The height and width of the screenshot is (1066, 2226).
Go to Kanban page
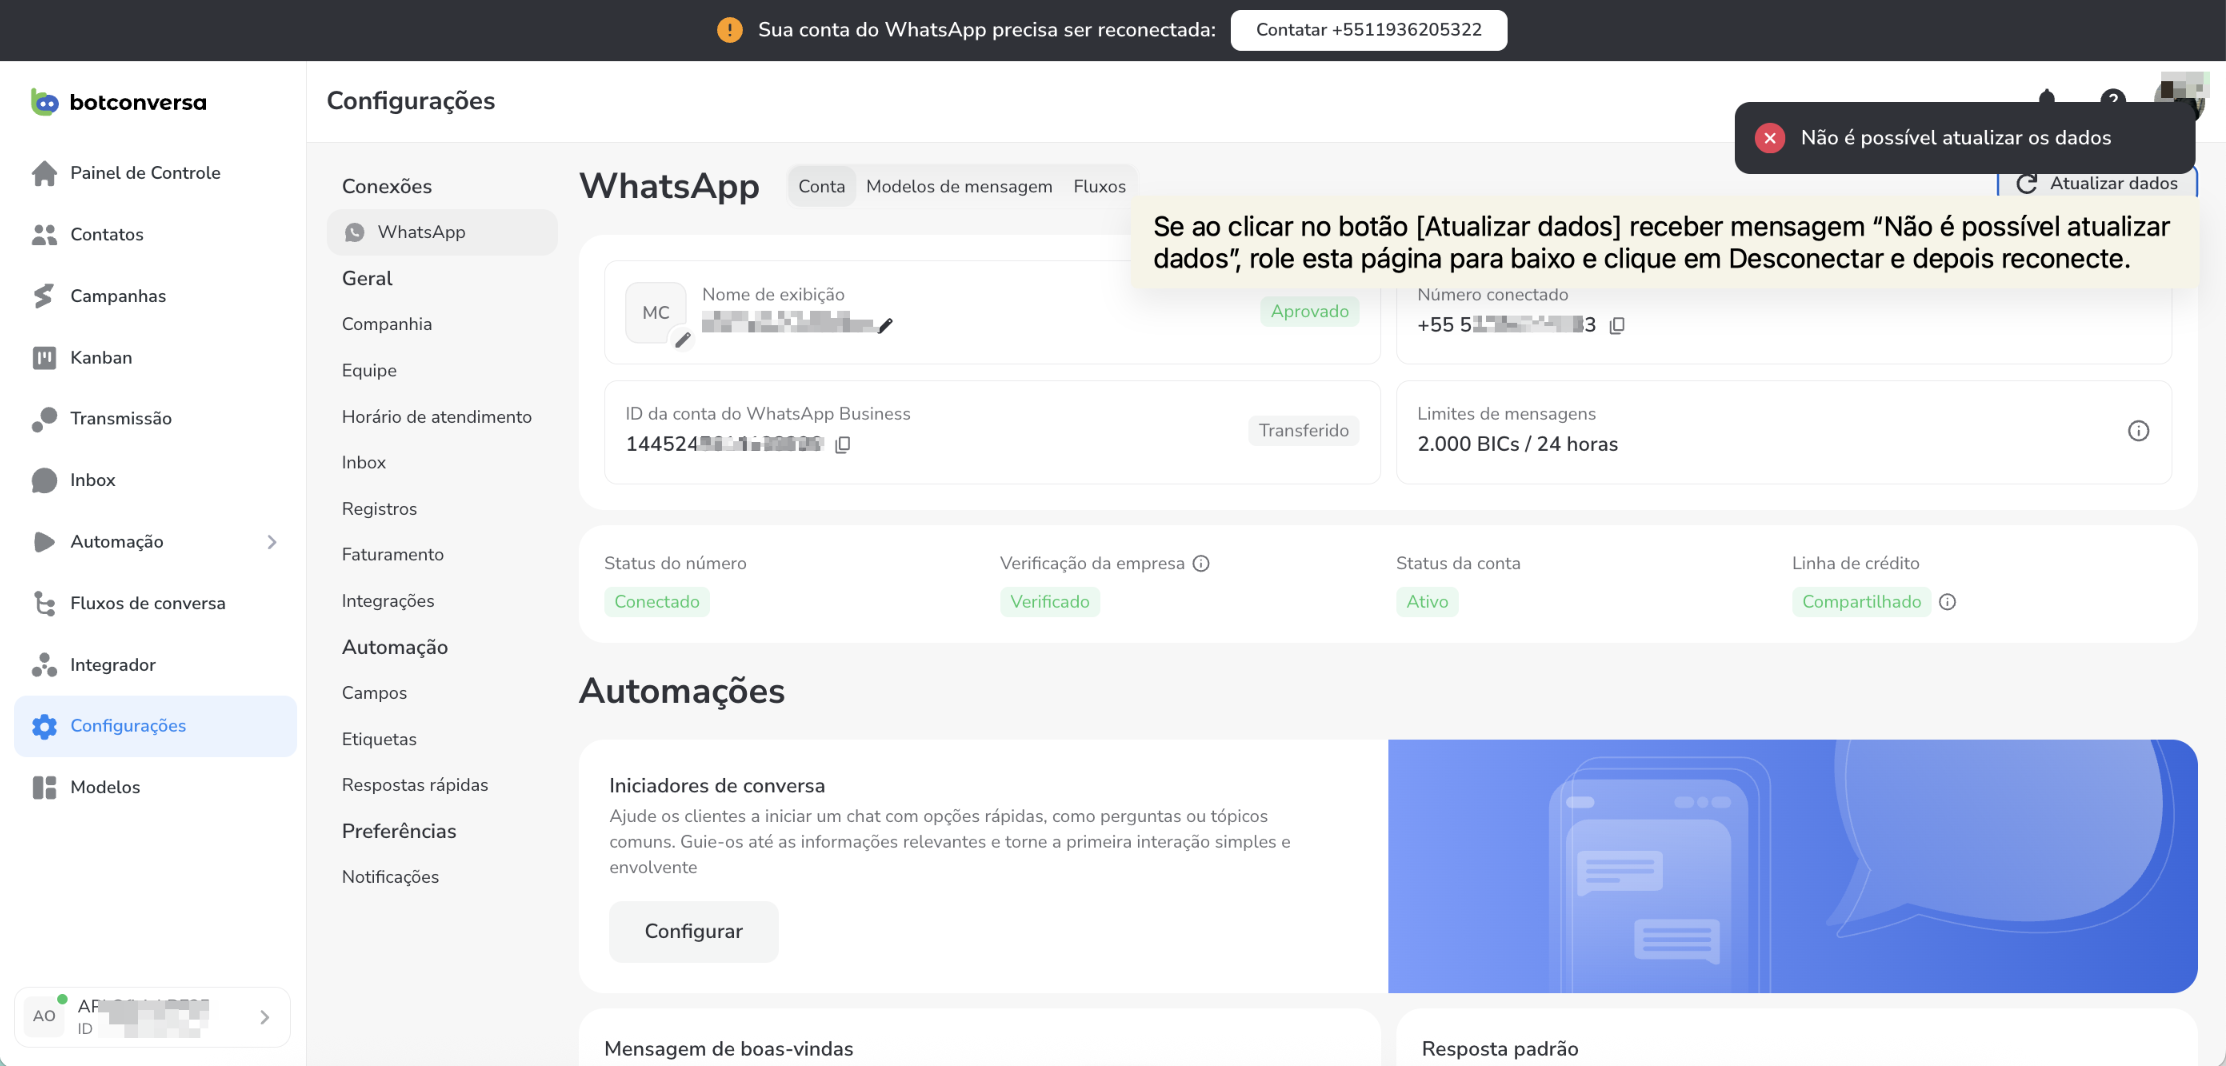(101, 357)
